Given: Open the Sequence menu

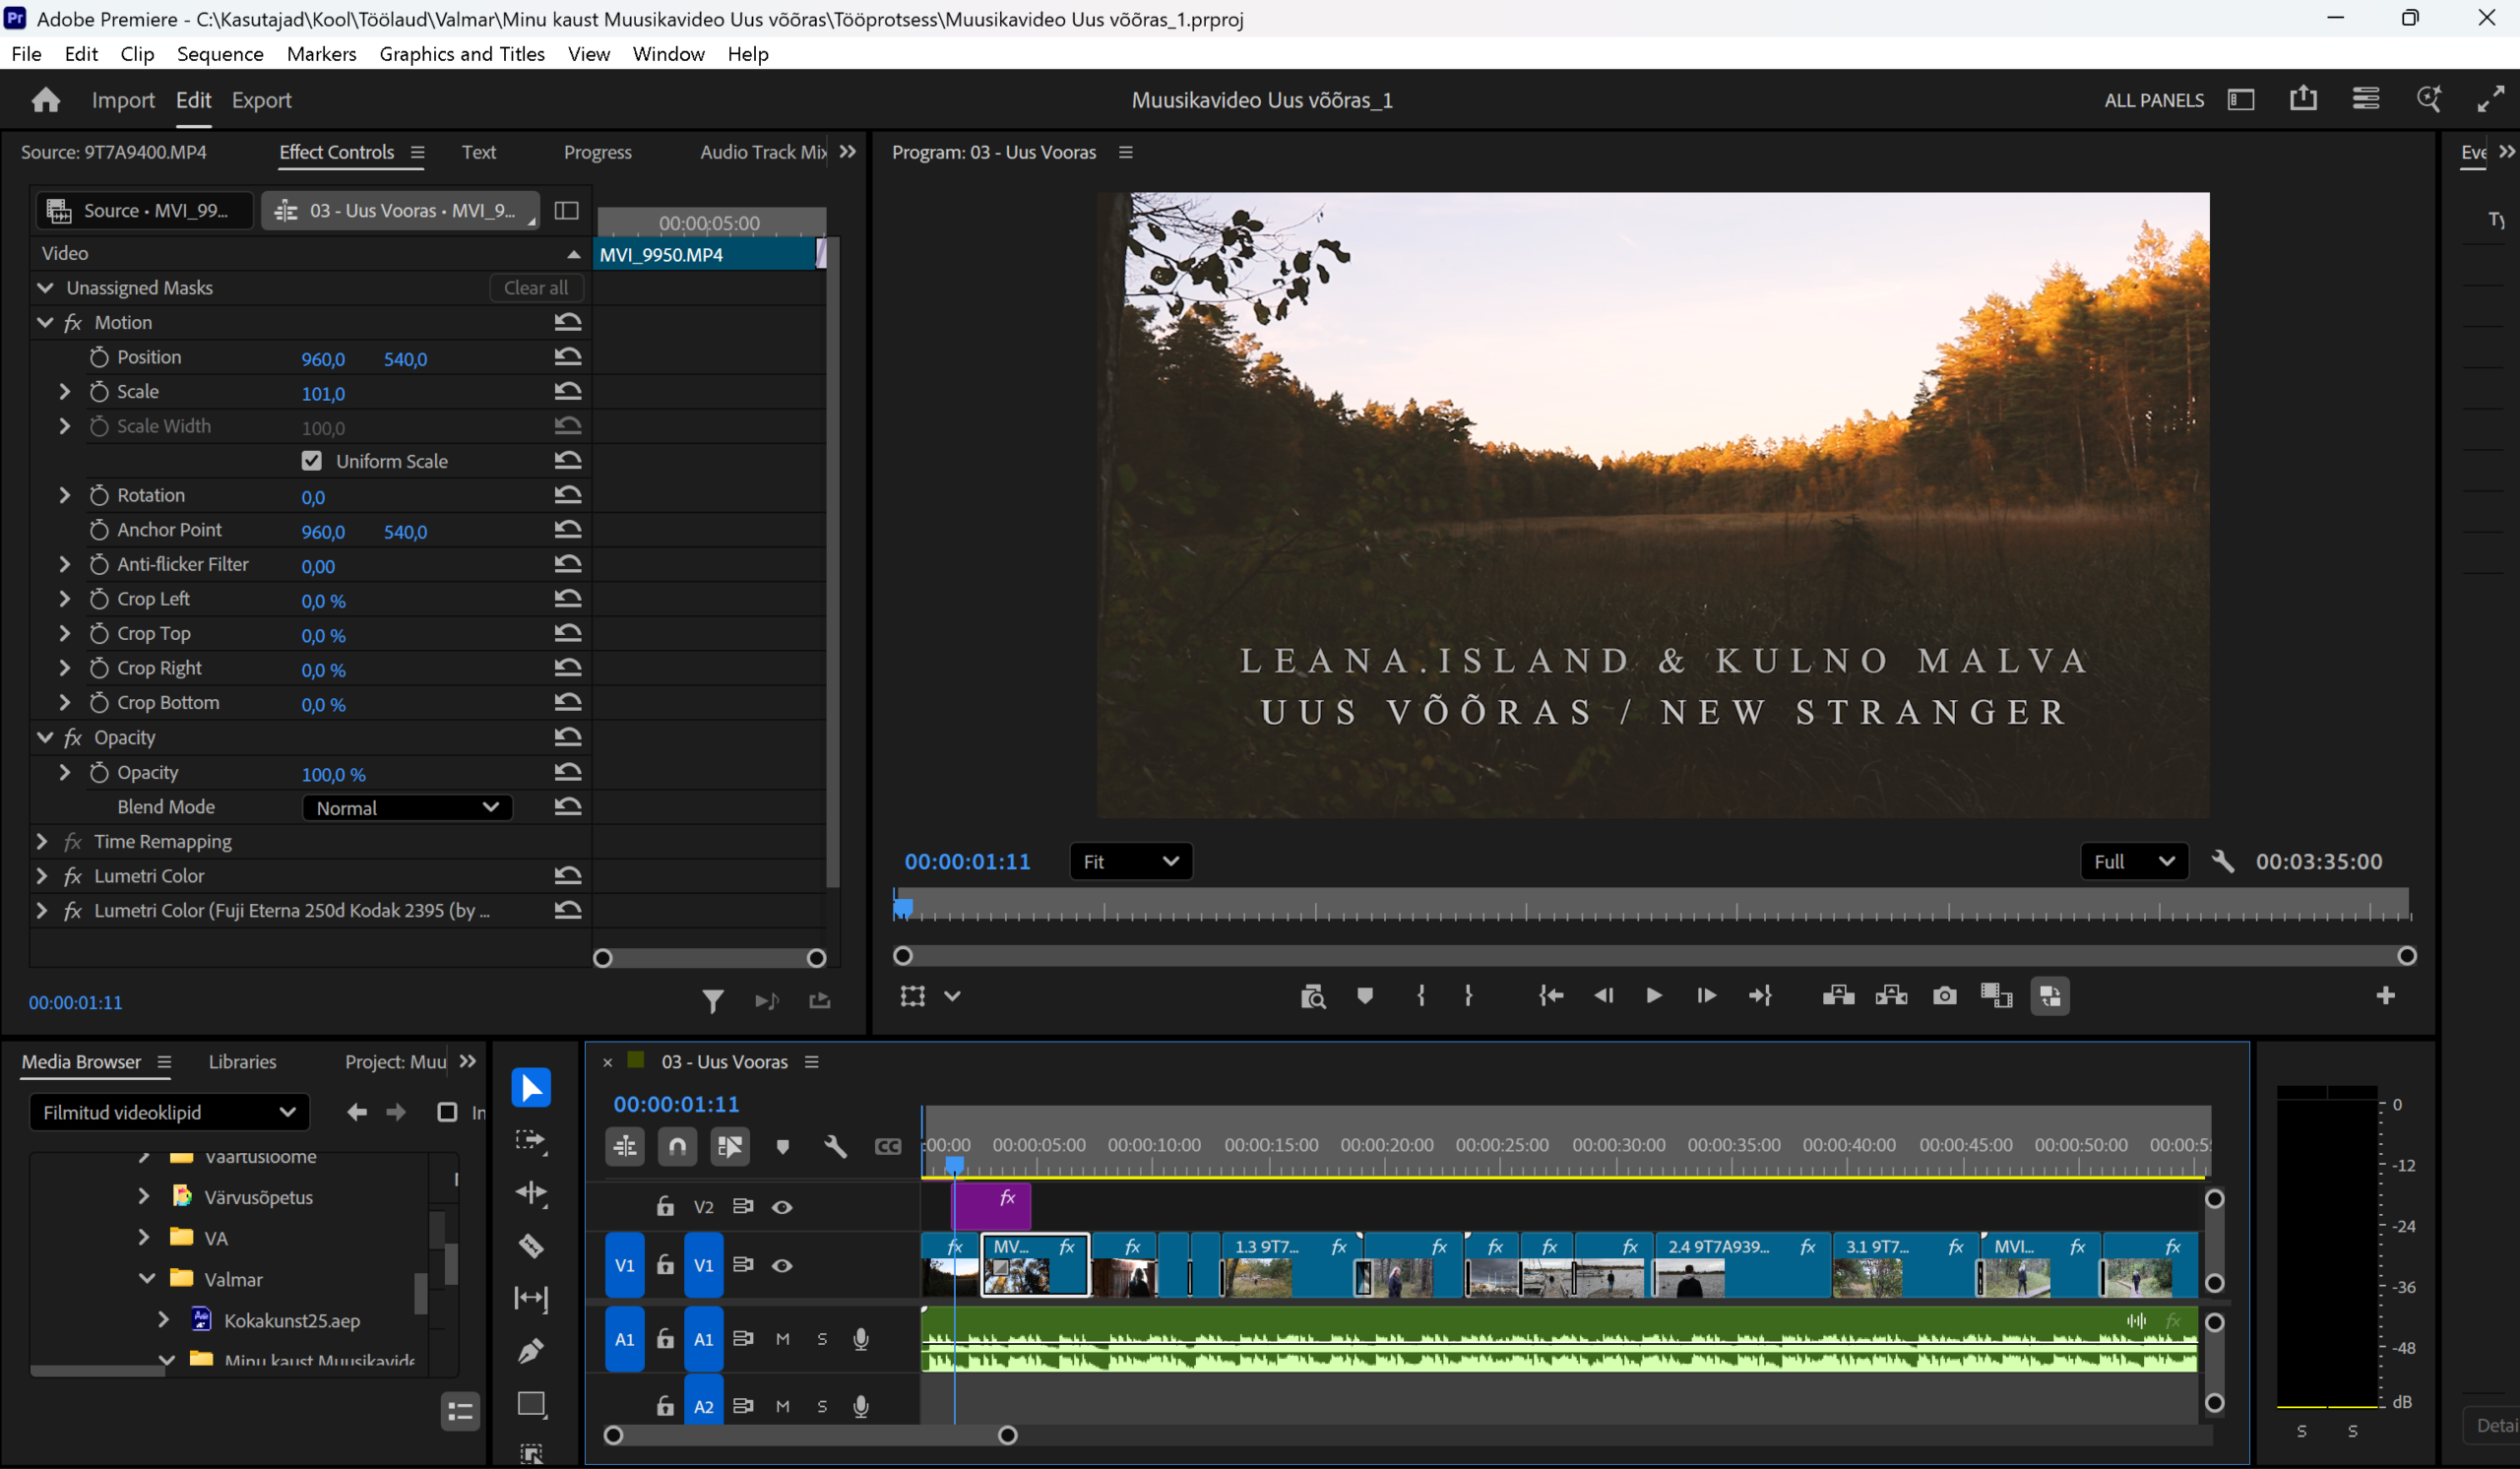Looking at the screenshot, I should pyautogui.click(x=220, y=54).
